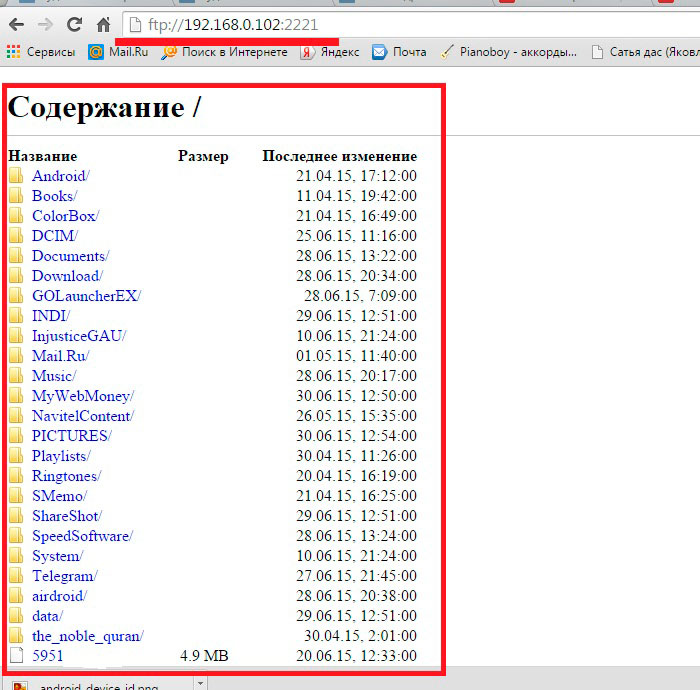Open the Сатья дас bookmark
This screenshot has width=700, height=690.
[x=645, y=52]
